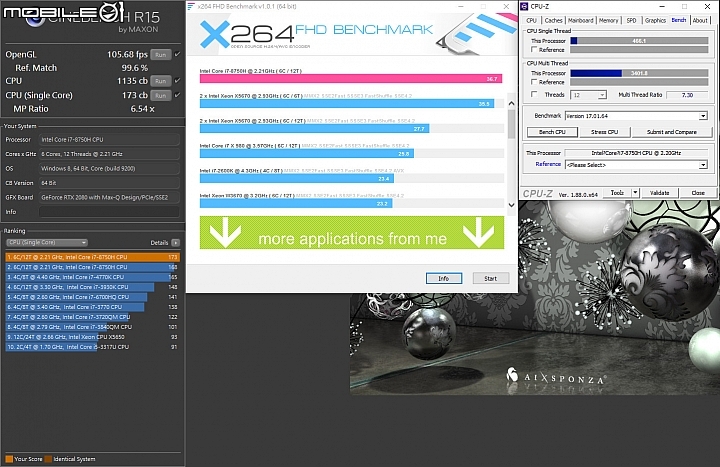Click the x264 FHD Benchmark title bar icon

point(191,6)
